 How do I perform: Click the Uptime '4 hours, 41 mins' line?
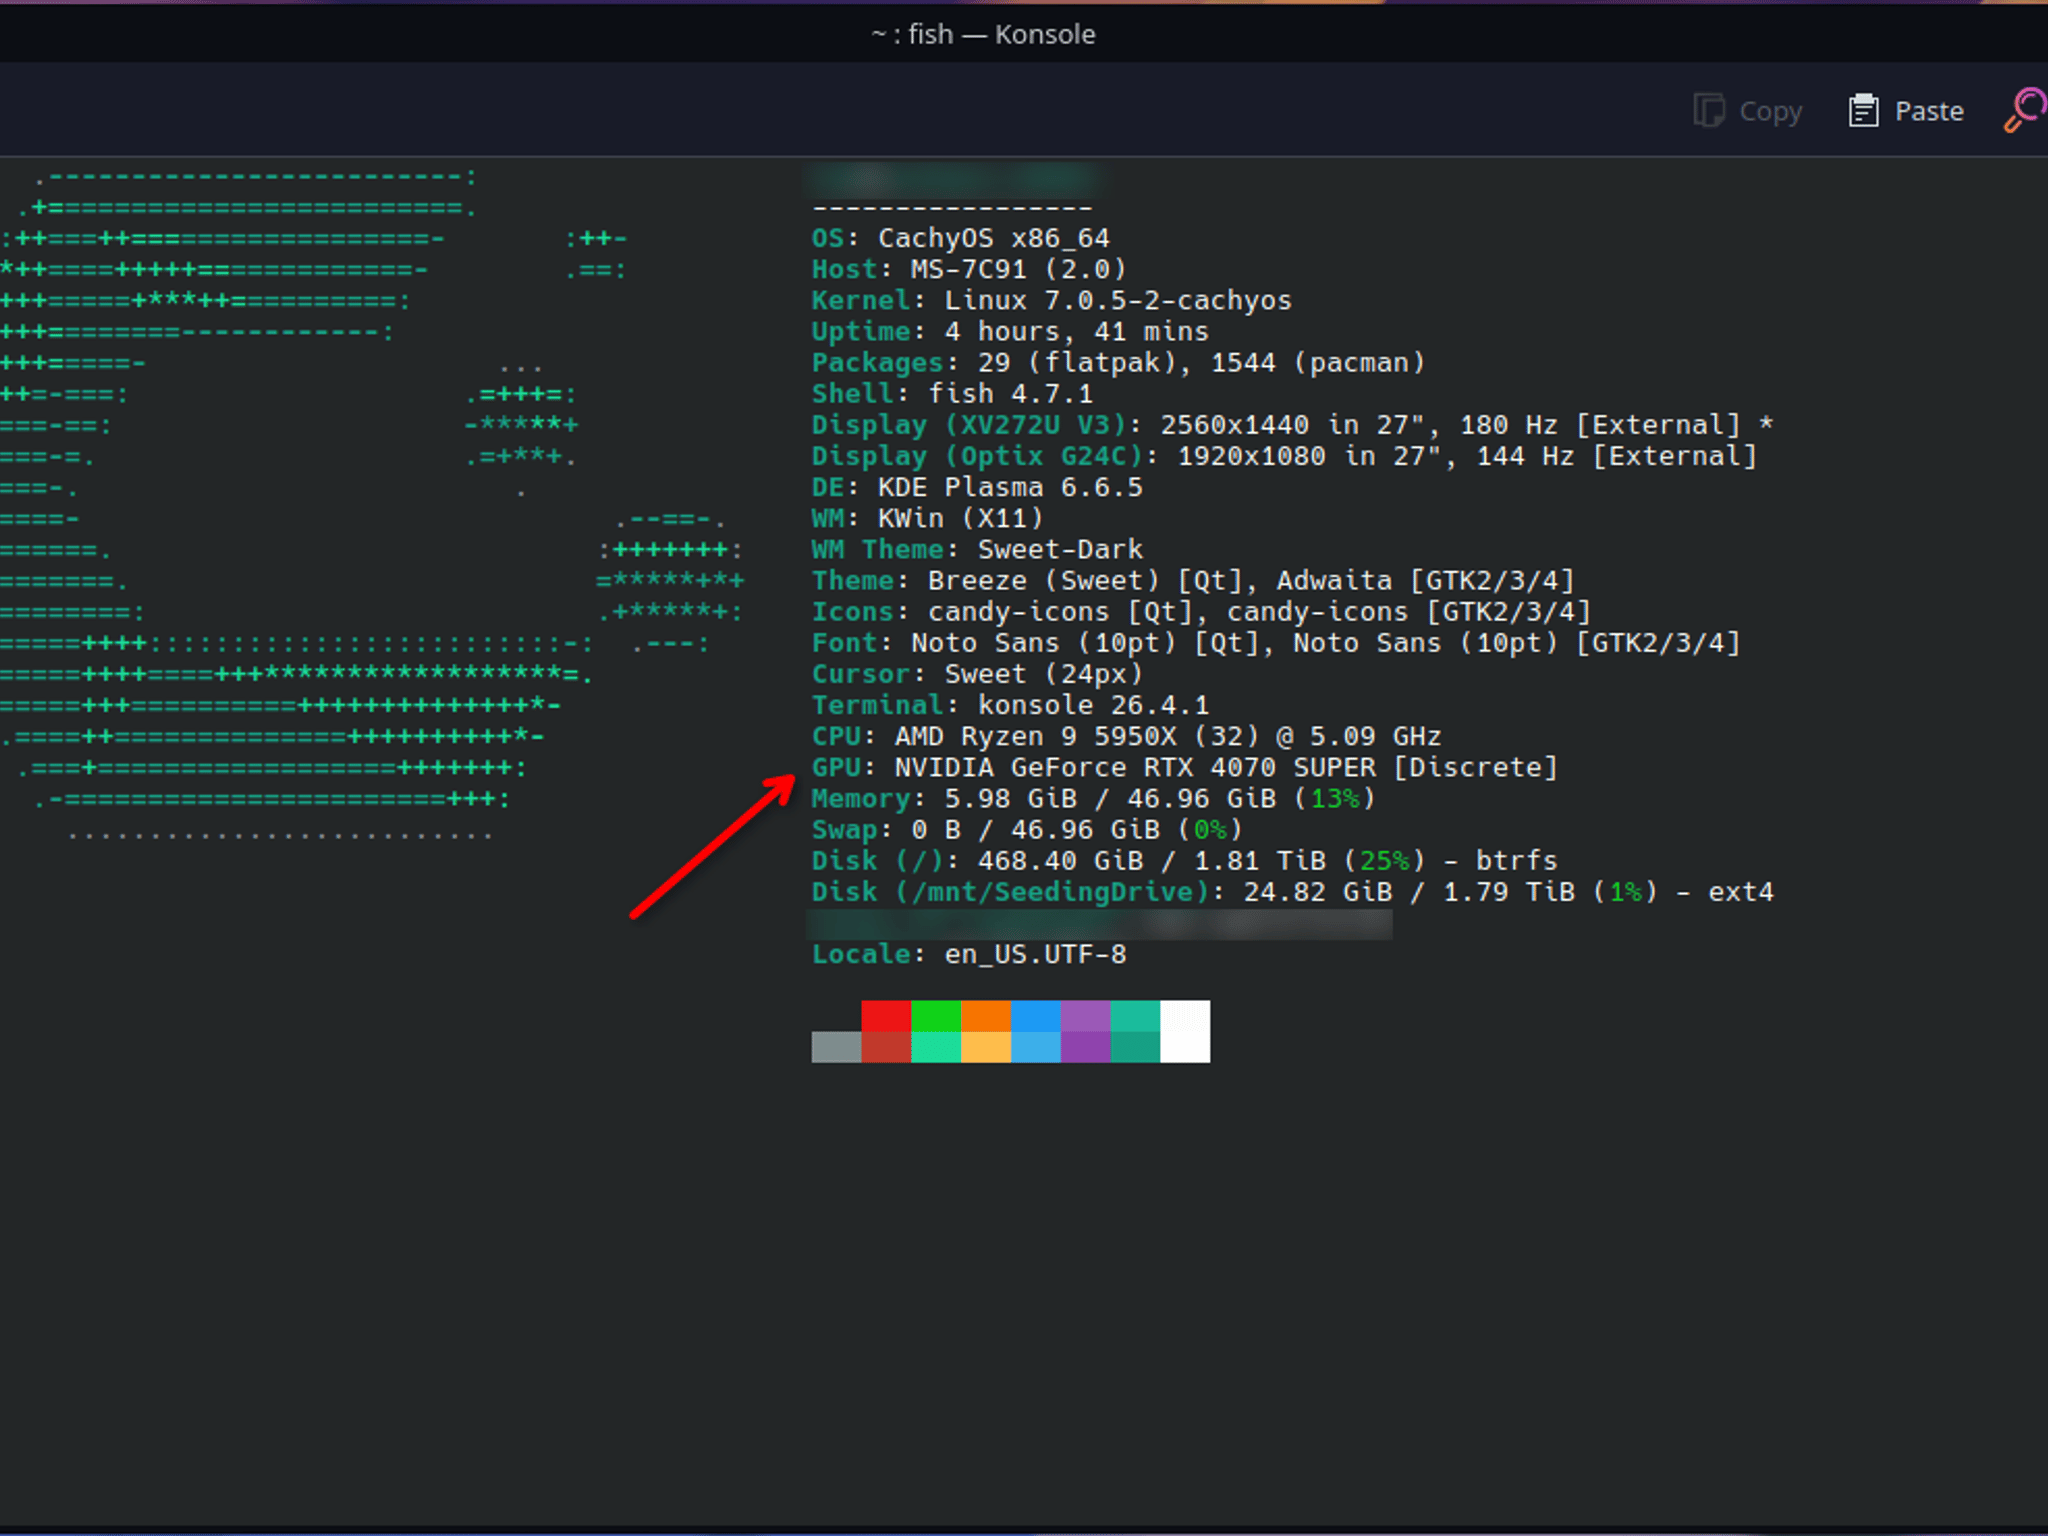click(x=1010, y=331)
